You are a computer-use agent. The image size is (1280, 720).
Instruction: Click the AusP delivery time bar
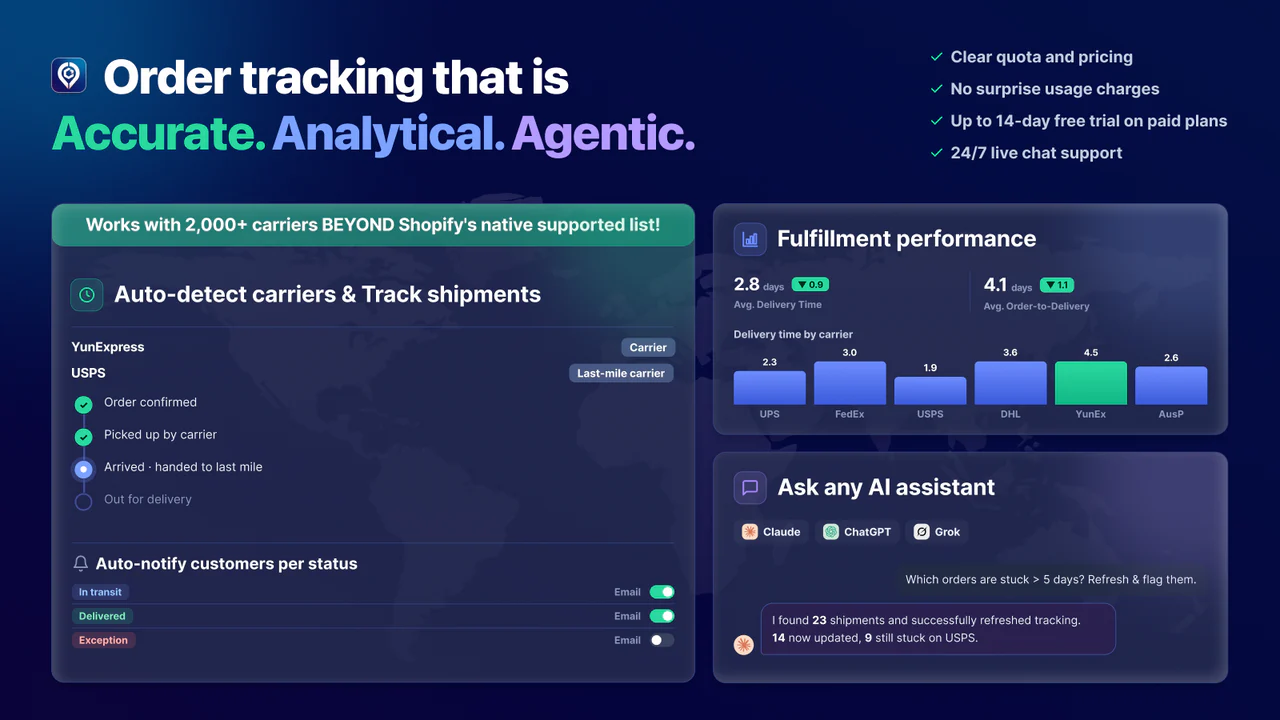[x=1171, y=386]
